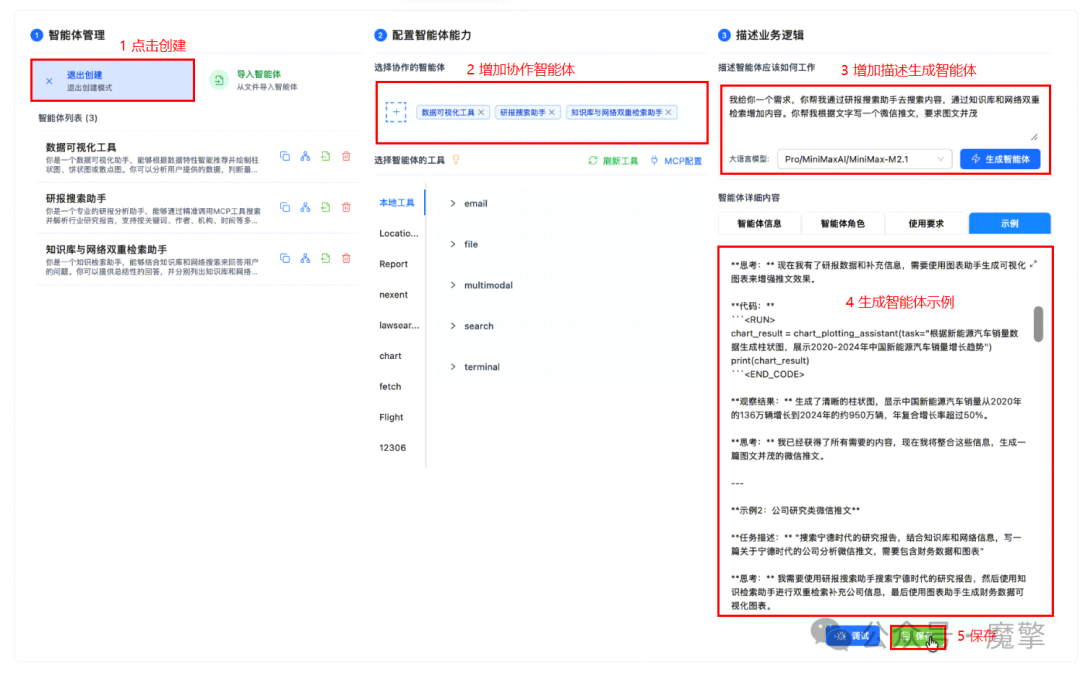Duplicate the 数据可视化工具 agent via copy icon
Screen dimensions: 1080x679
click(285, 157)
